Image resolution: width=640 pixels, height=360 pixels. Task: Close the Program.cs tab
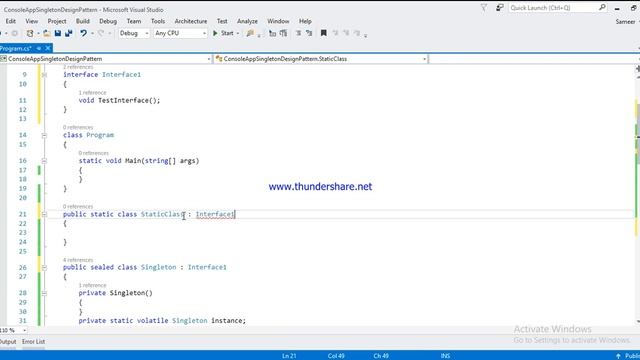(x=48, y=48)
